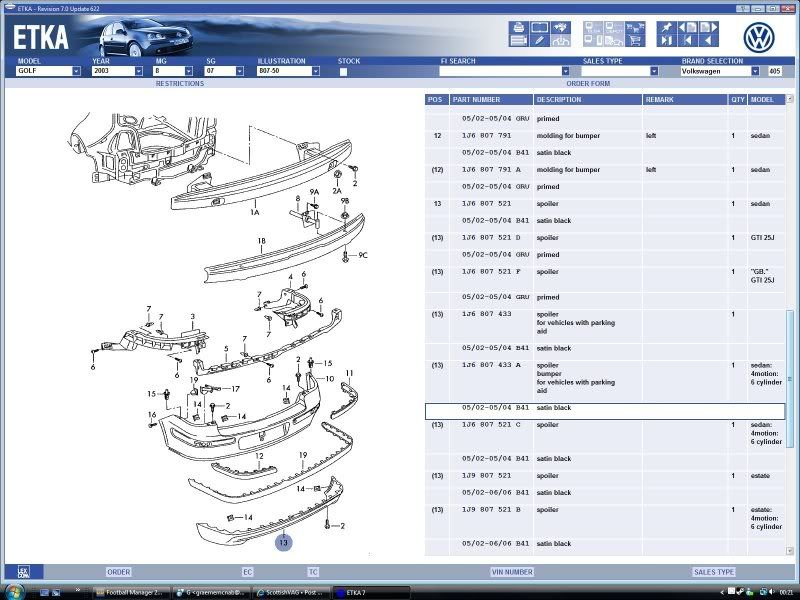Click the handshake icon in the toolbar
Image resolution: width=800 pixels, height=600 pixels.
[x=561, y=28]
